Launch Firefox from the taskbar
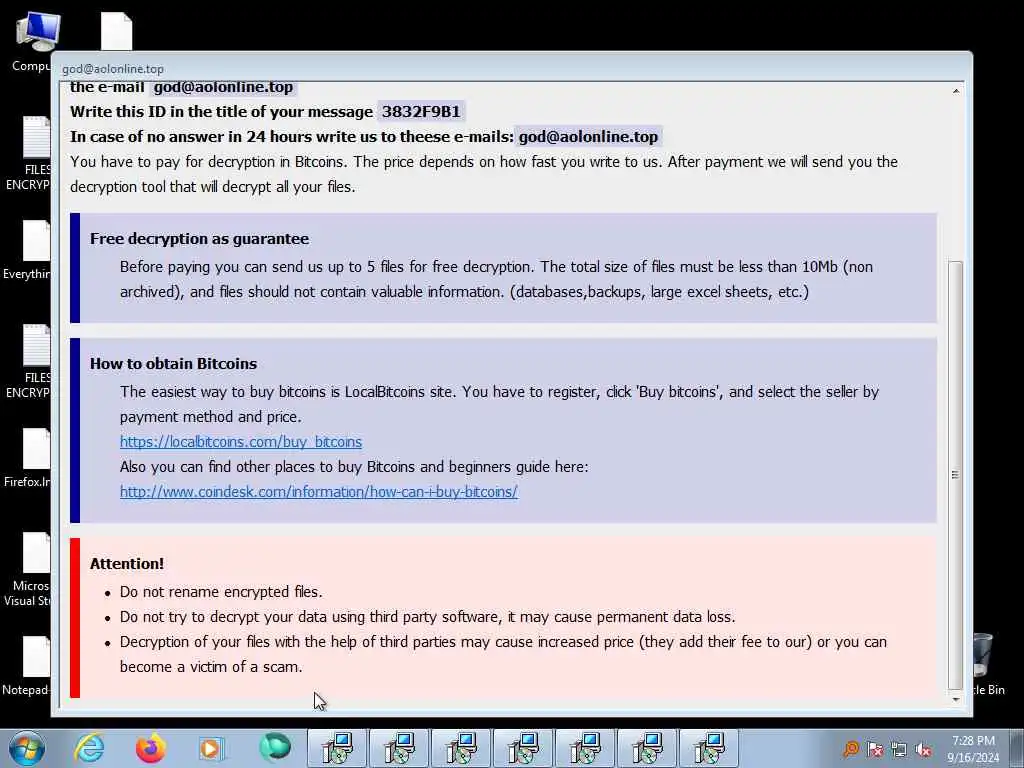1024x768 pixels. [150, 748]
